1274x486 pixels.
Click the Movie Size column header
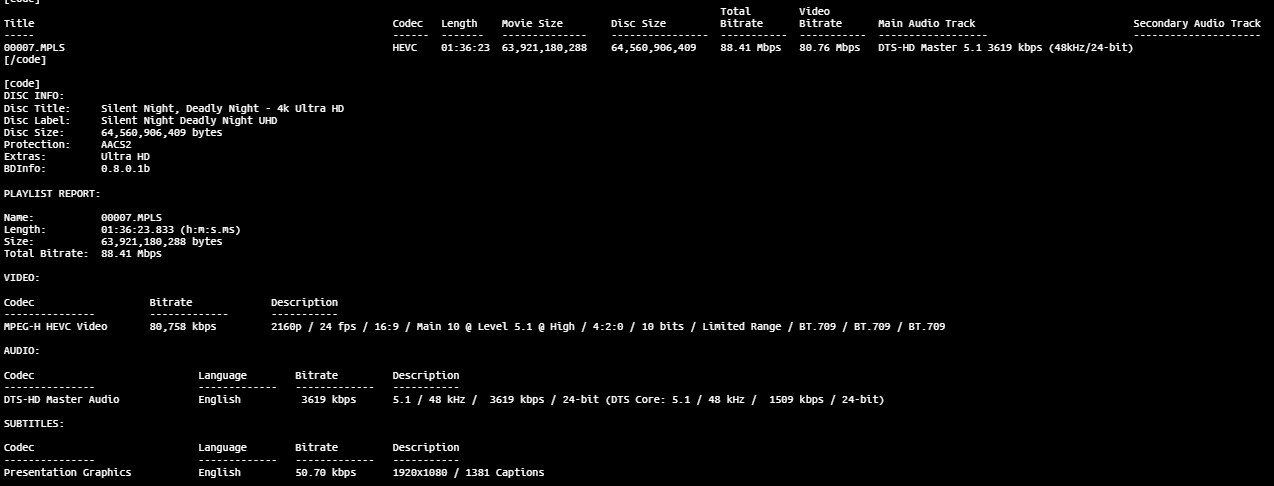click(x=532, y=23)
